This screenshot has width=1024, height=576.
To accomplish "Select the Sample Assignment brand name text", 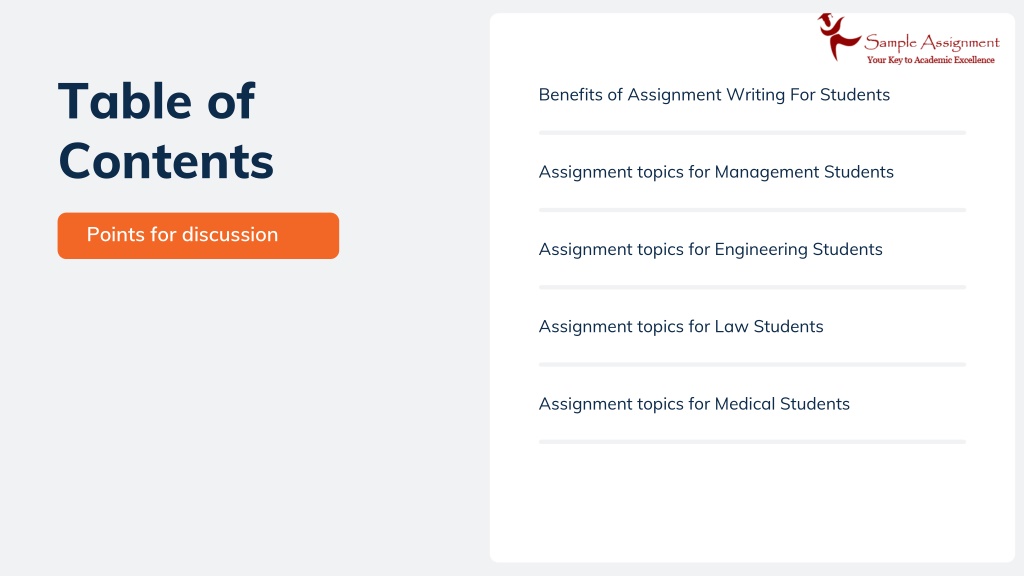I will 932,43.
